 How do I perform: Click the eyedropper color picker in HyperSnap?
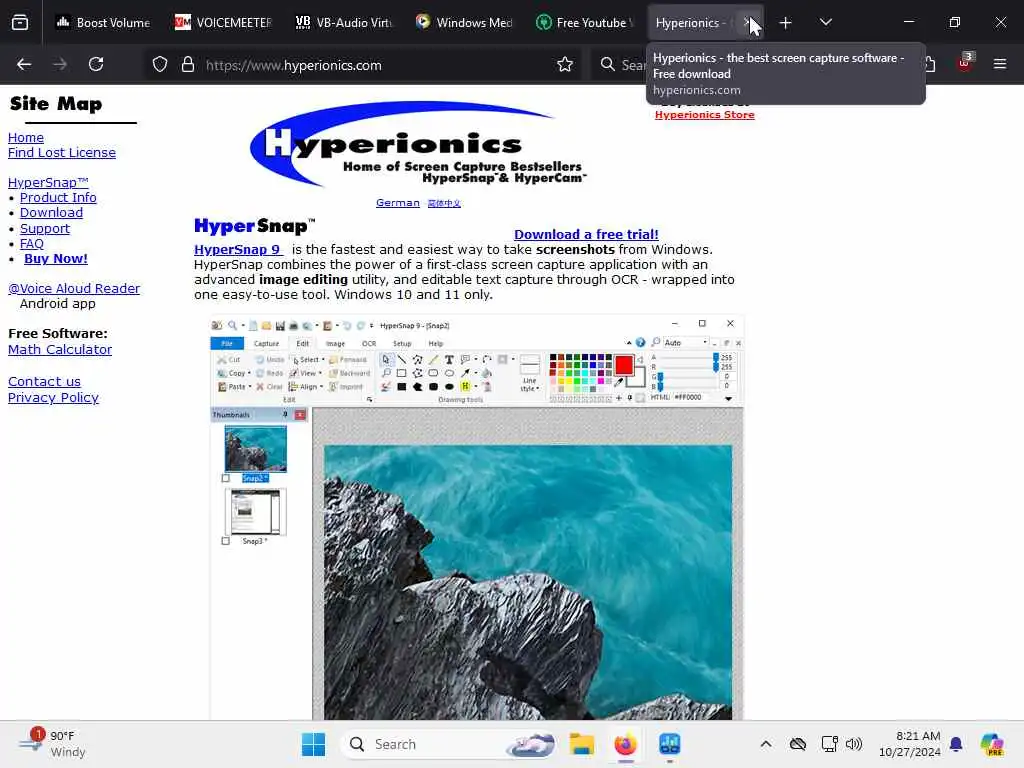pos(618,382)
